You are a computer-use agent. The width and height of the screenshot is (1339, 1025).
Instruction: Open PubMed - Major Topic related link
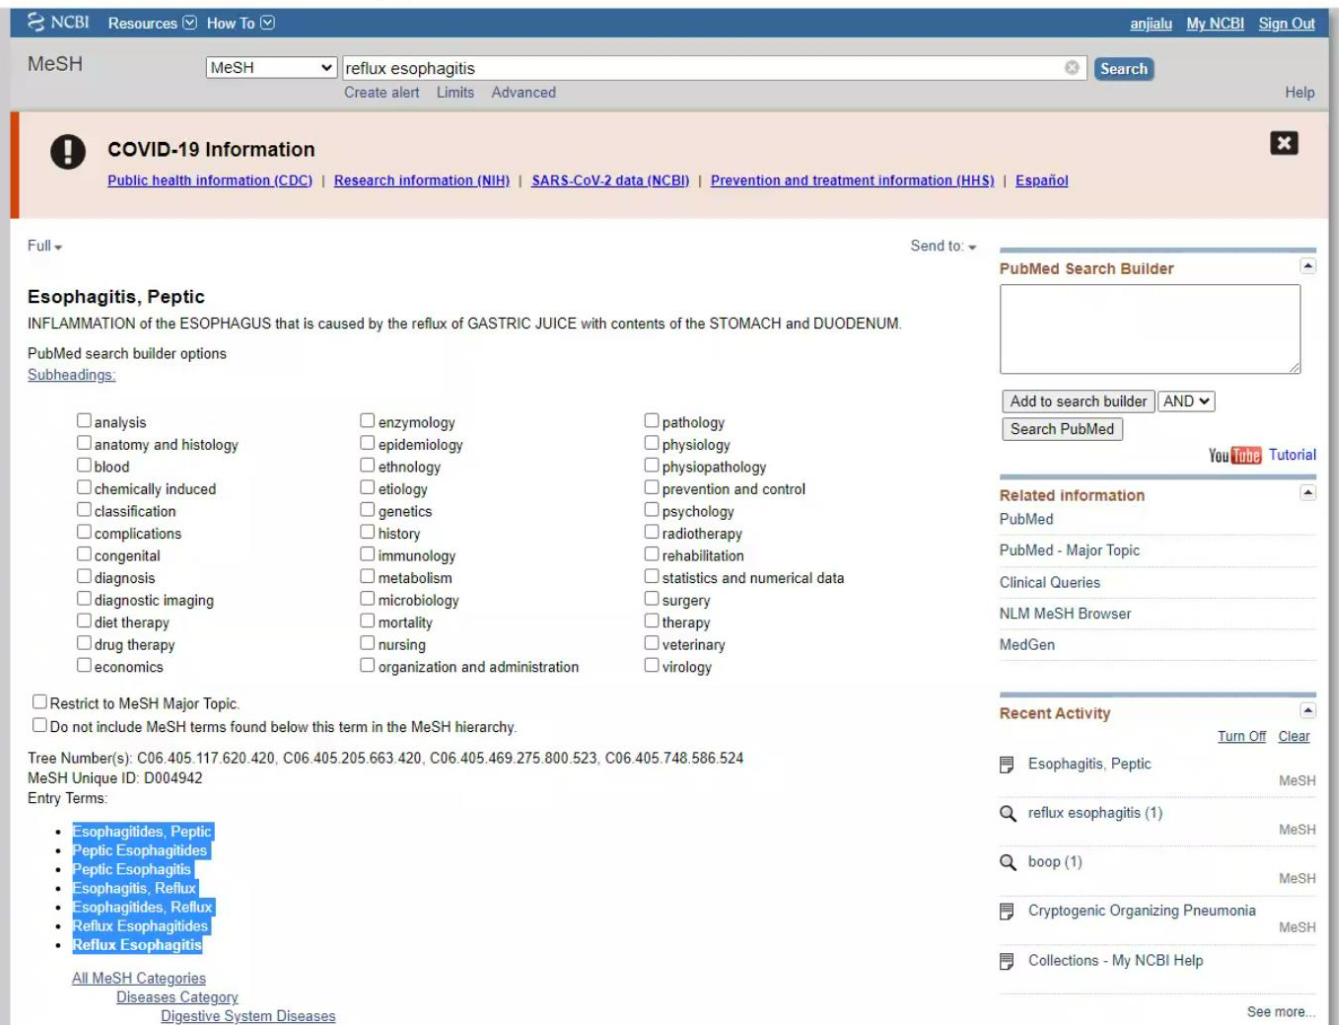(1069, 551)
